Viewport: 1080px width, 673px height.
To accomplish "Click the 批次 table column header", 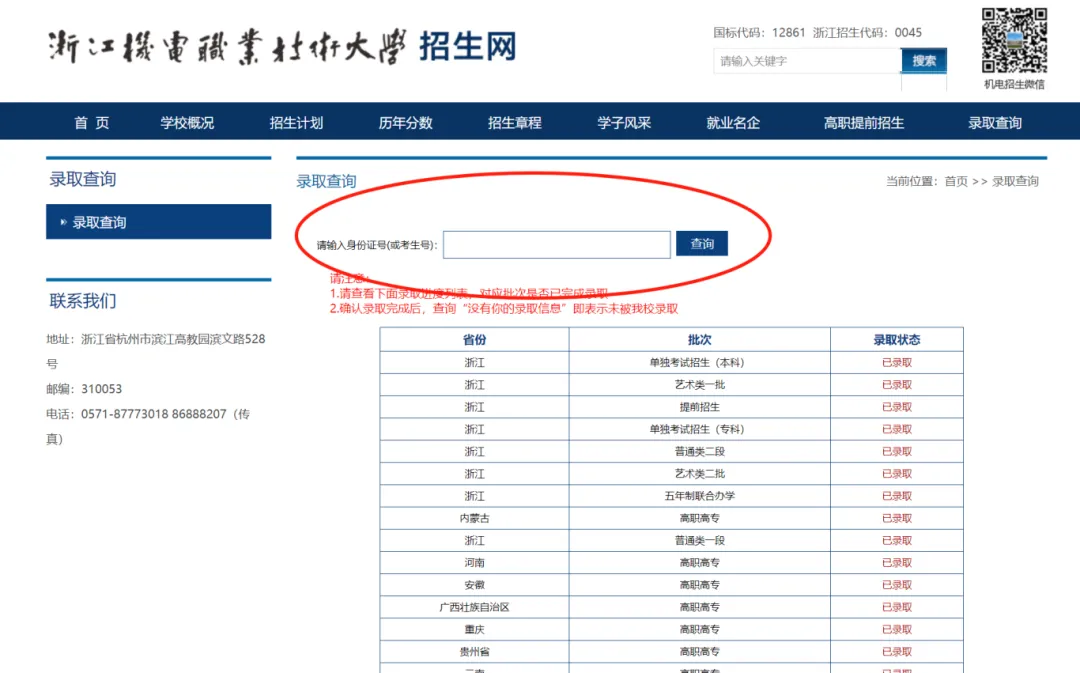I will (x=699, y=340).
